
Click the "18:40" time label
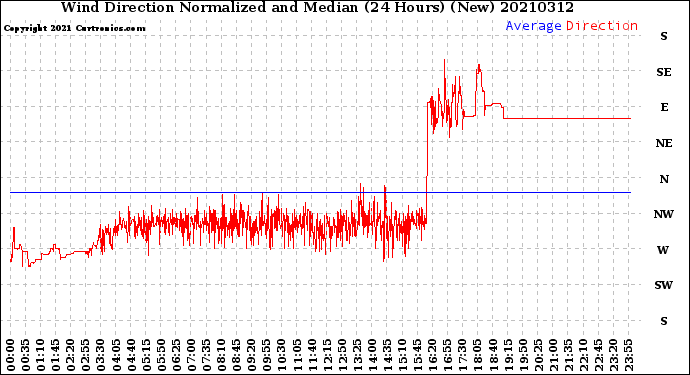pyautogui.click(x=493, y=355)
